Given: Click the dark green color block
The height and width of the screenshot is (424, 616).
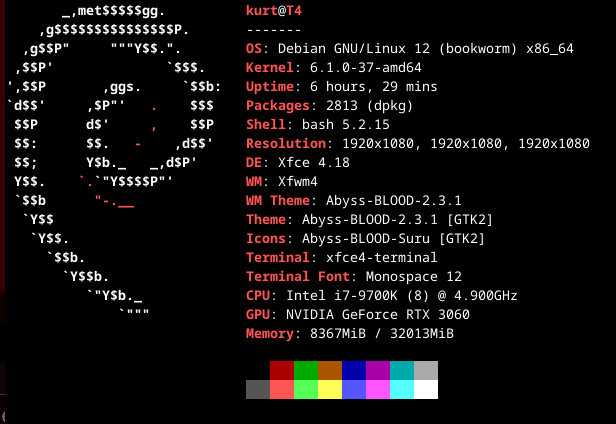Looking at the screenshot, I should 306,371.
